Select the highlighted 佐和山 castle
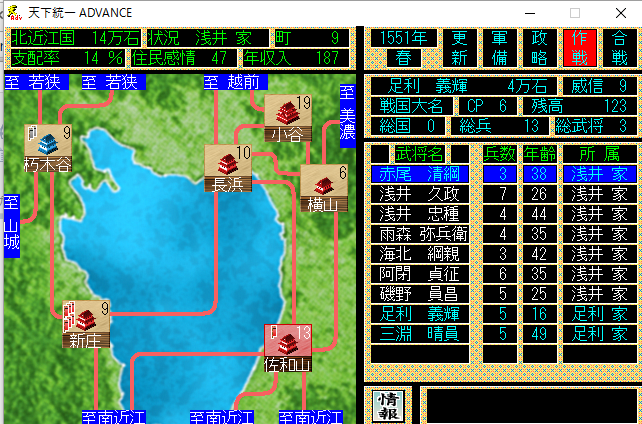642x424 pixels. pyautogui.click(x=288, y=348)
